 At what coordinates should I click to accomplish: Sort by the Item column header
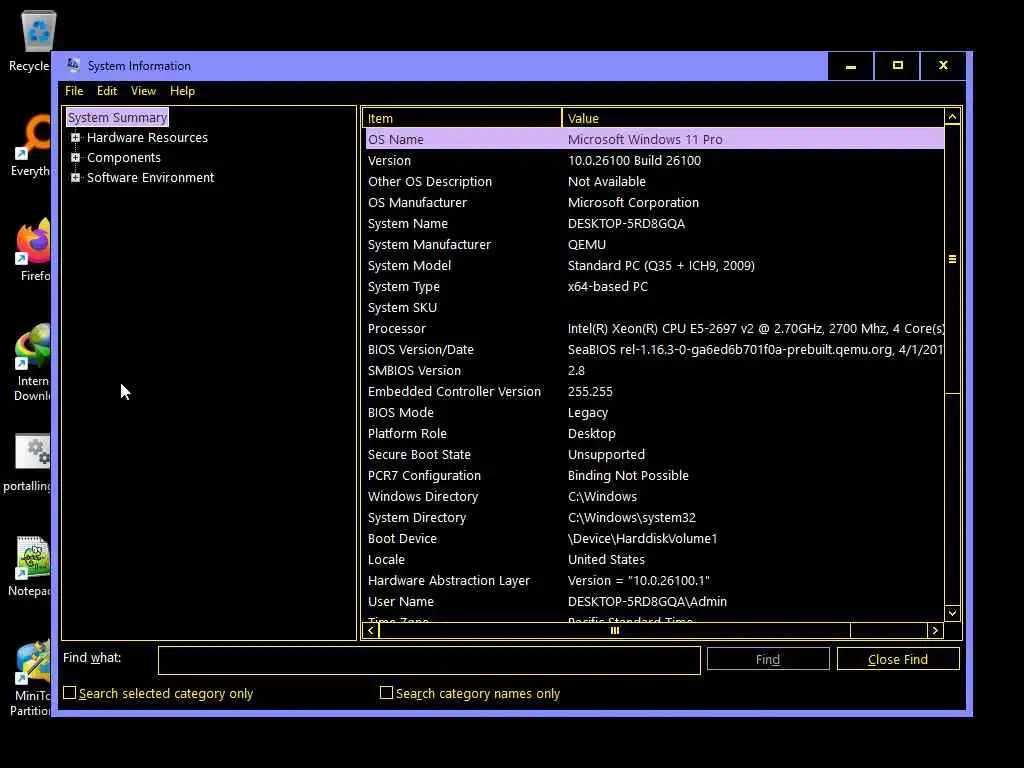pos(462,118)
